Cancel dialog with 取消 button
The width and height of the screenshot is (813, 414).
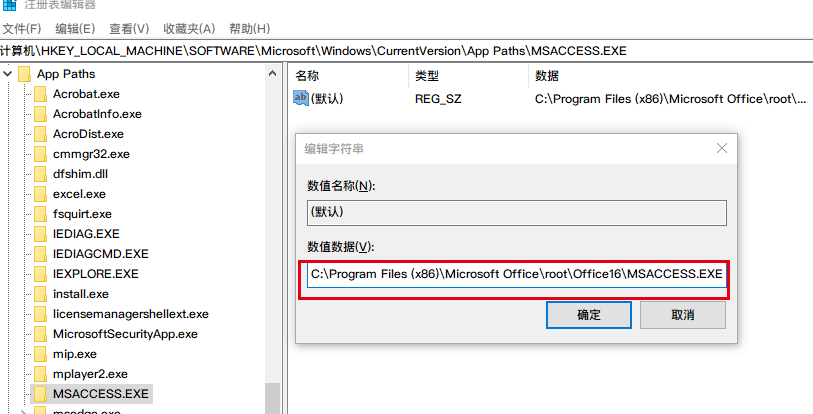tap(682, 315)
